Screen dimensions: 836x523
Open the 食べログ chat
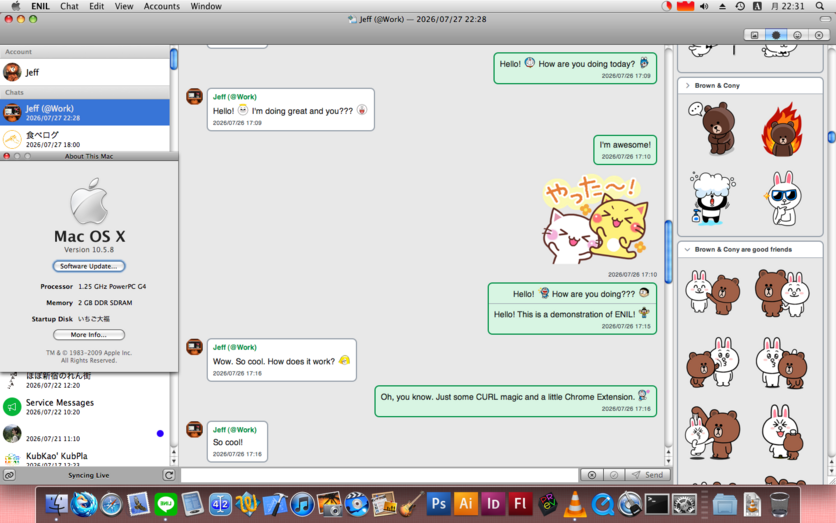[x=85, y=139]
